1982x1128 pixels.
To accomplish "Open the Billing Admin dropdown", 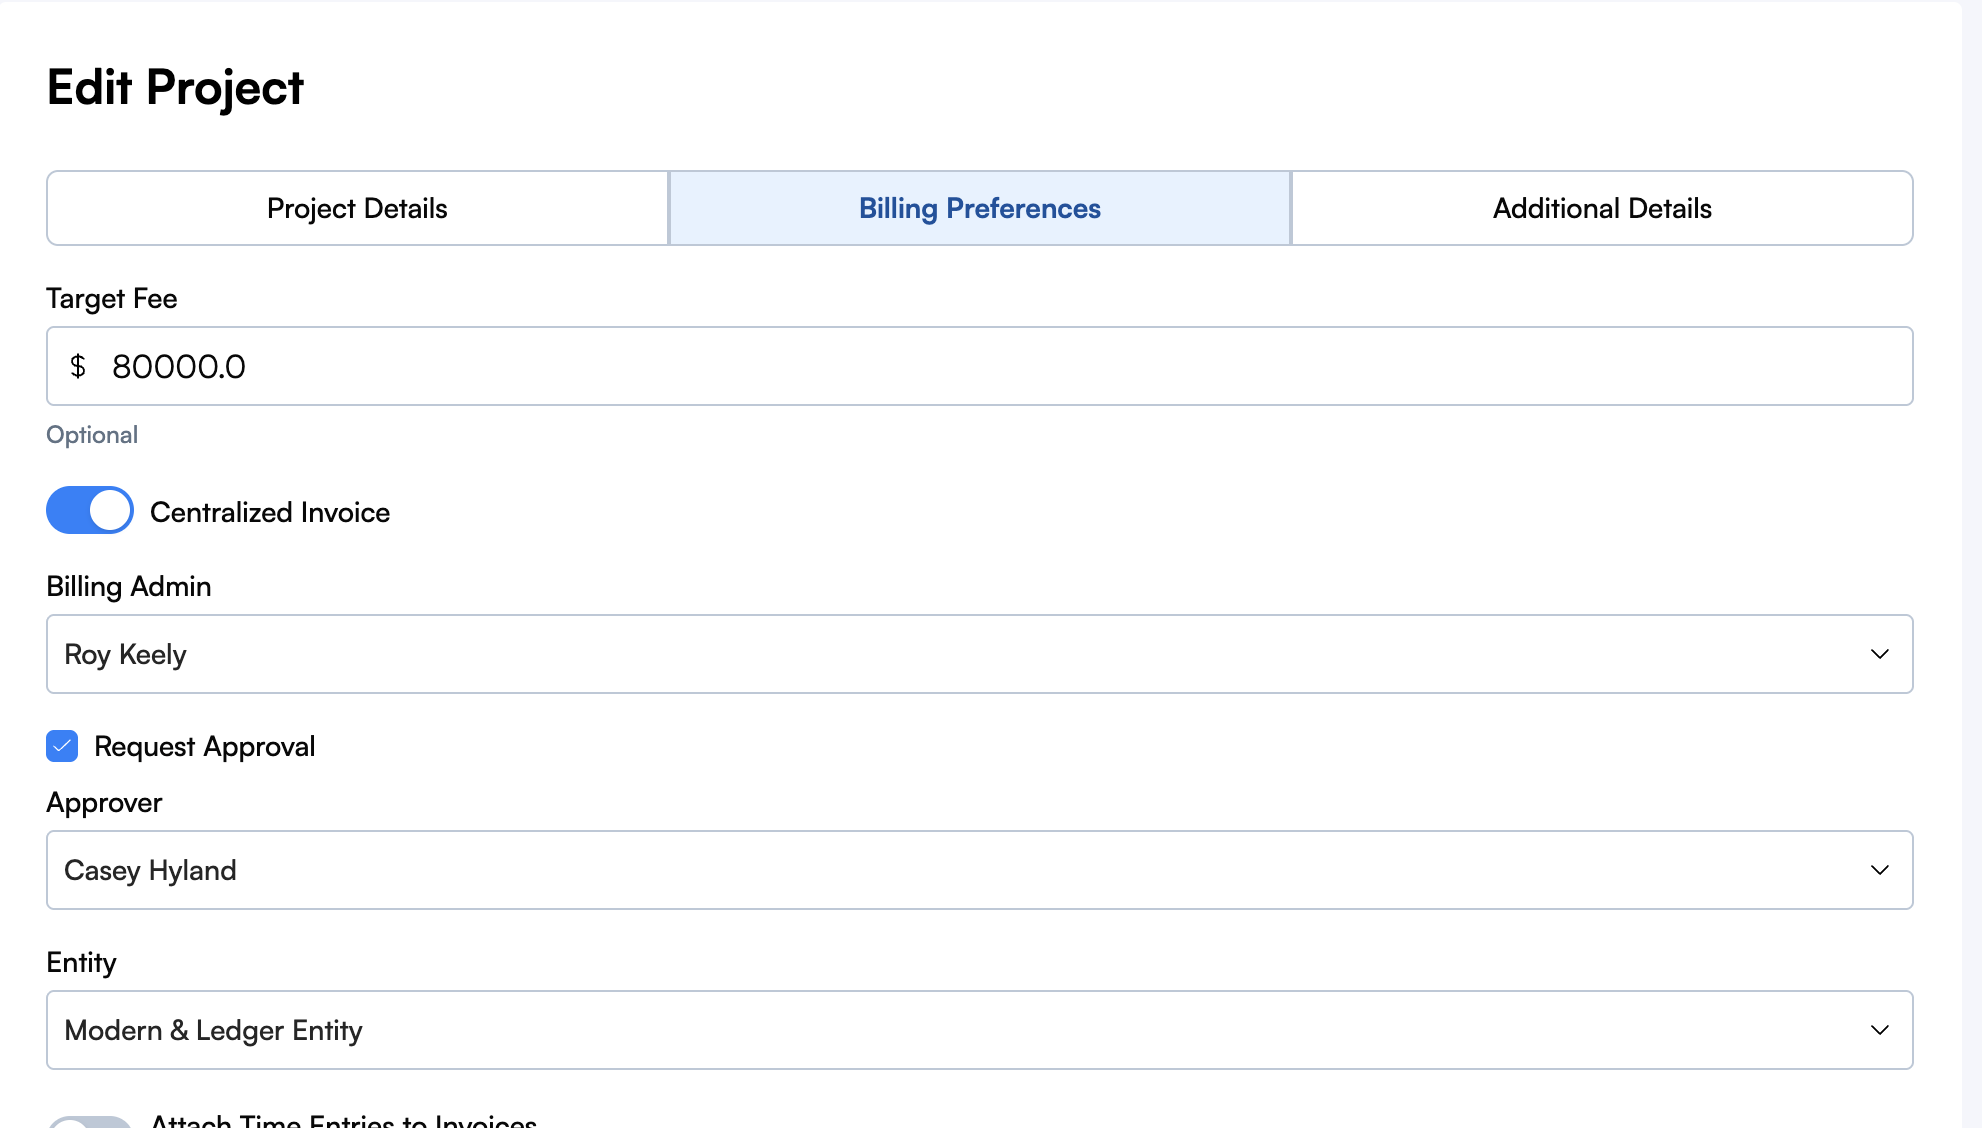I will coord(960,654).
